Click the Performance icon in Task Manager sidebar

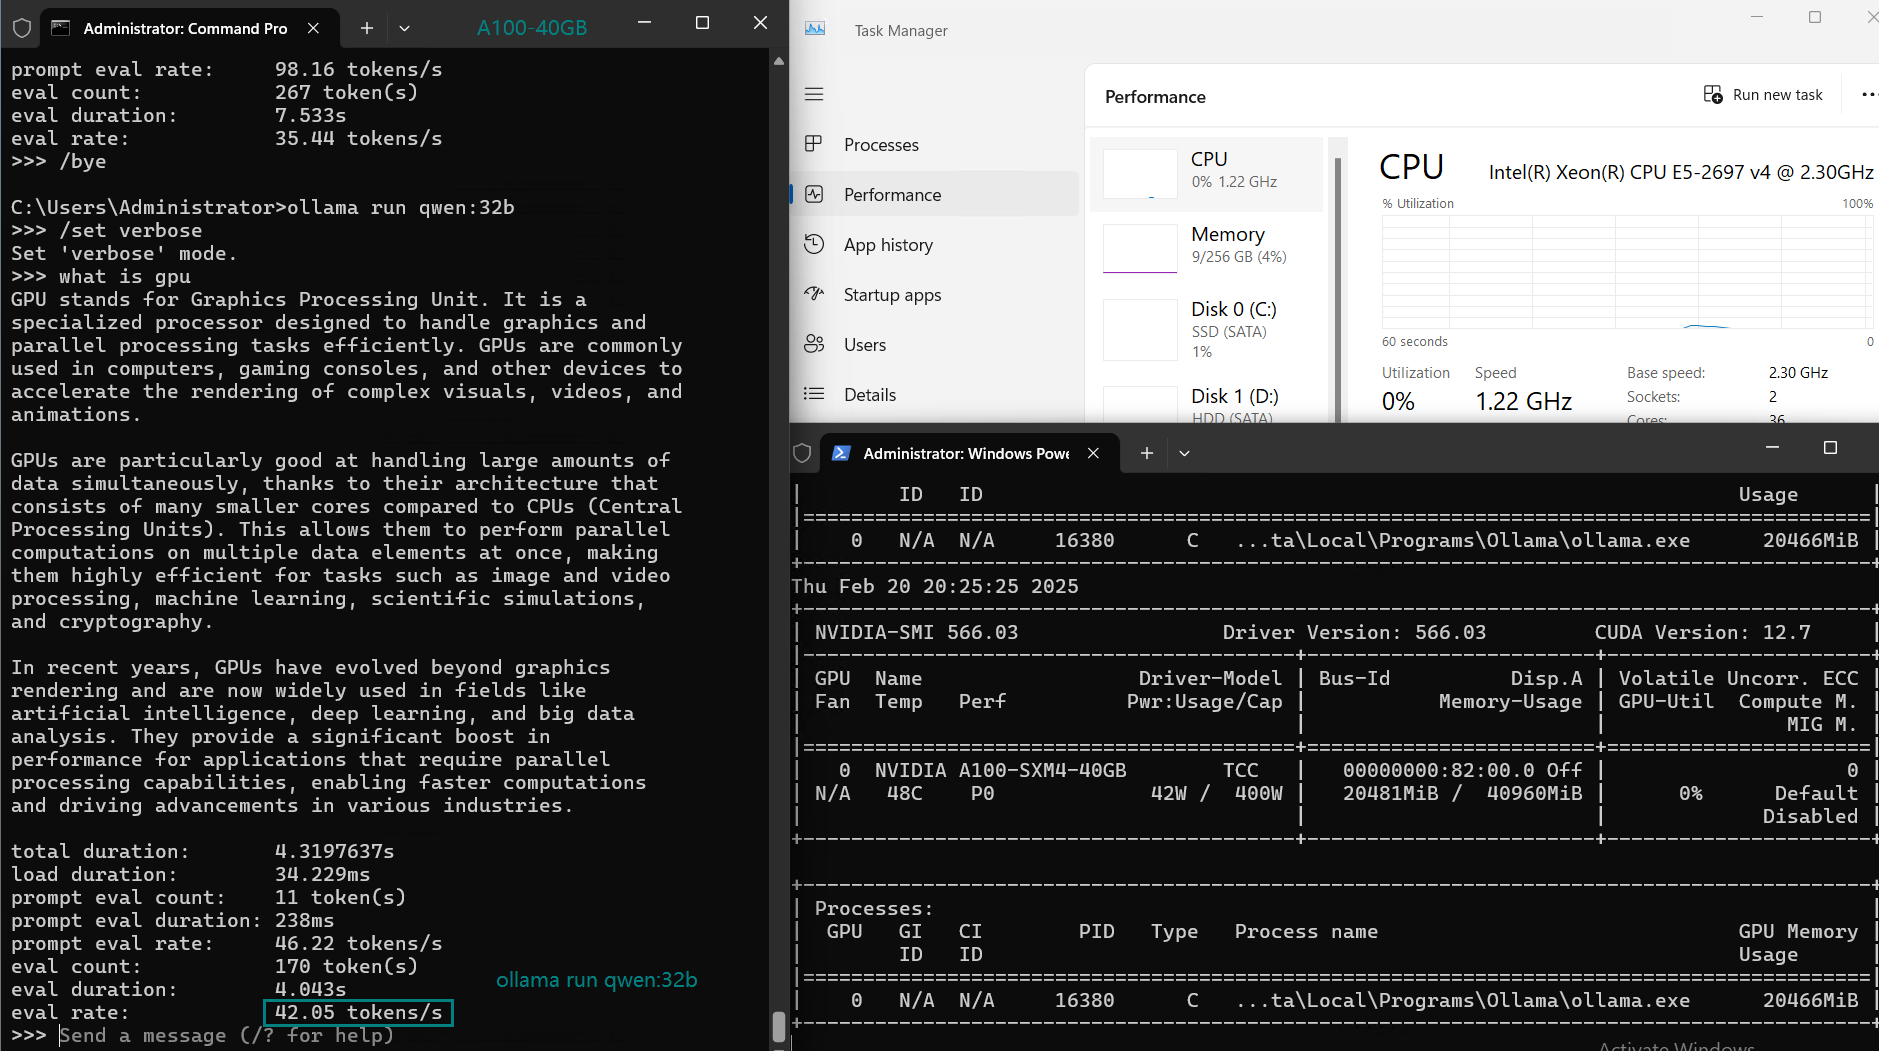pos(814,194)
